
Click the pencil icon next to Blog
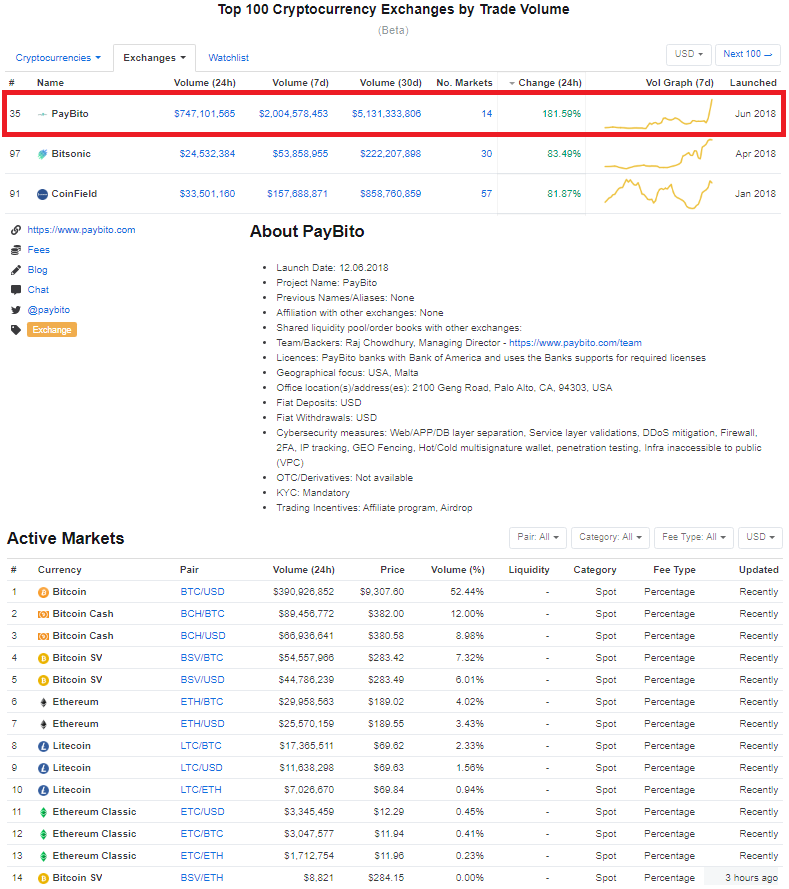[16, 270]
